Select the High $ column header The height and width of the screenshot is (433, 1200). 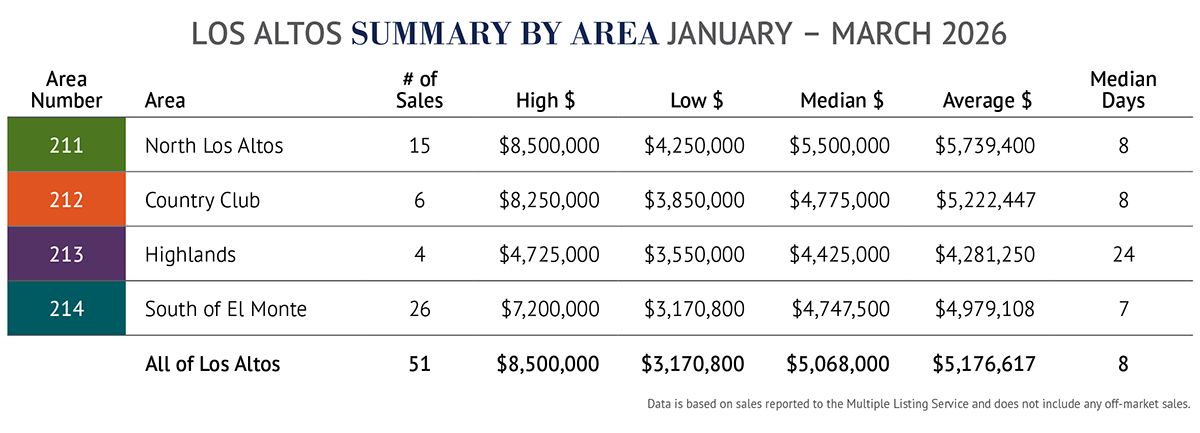pos(545,101)
